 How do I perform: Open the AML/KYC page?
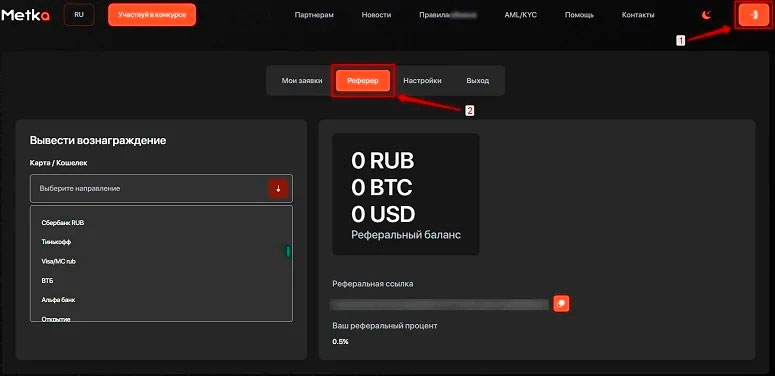[520, 15]
